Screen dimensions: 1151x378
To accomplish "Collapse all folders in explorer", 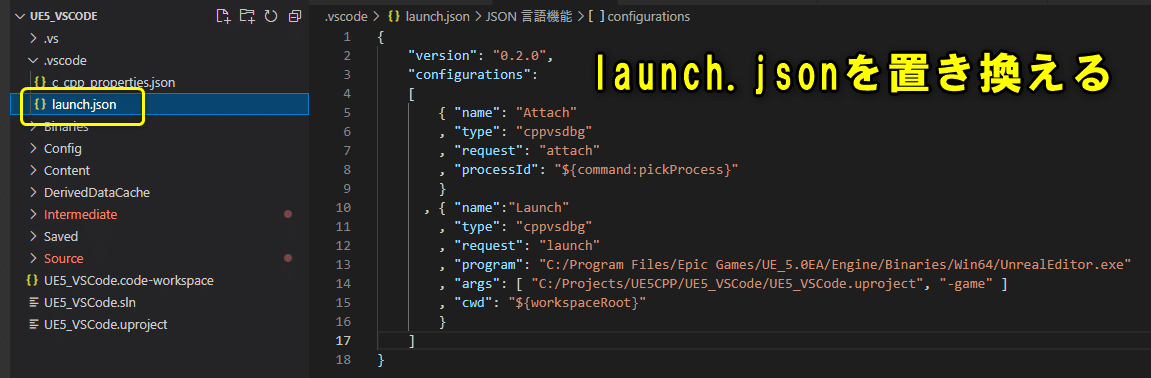I will [295, 15].
